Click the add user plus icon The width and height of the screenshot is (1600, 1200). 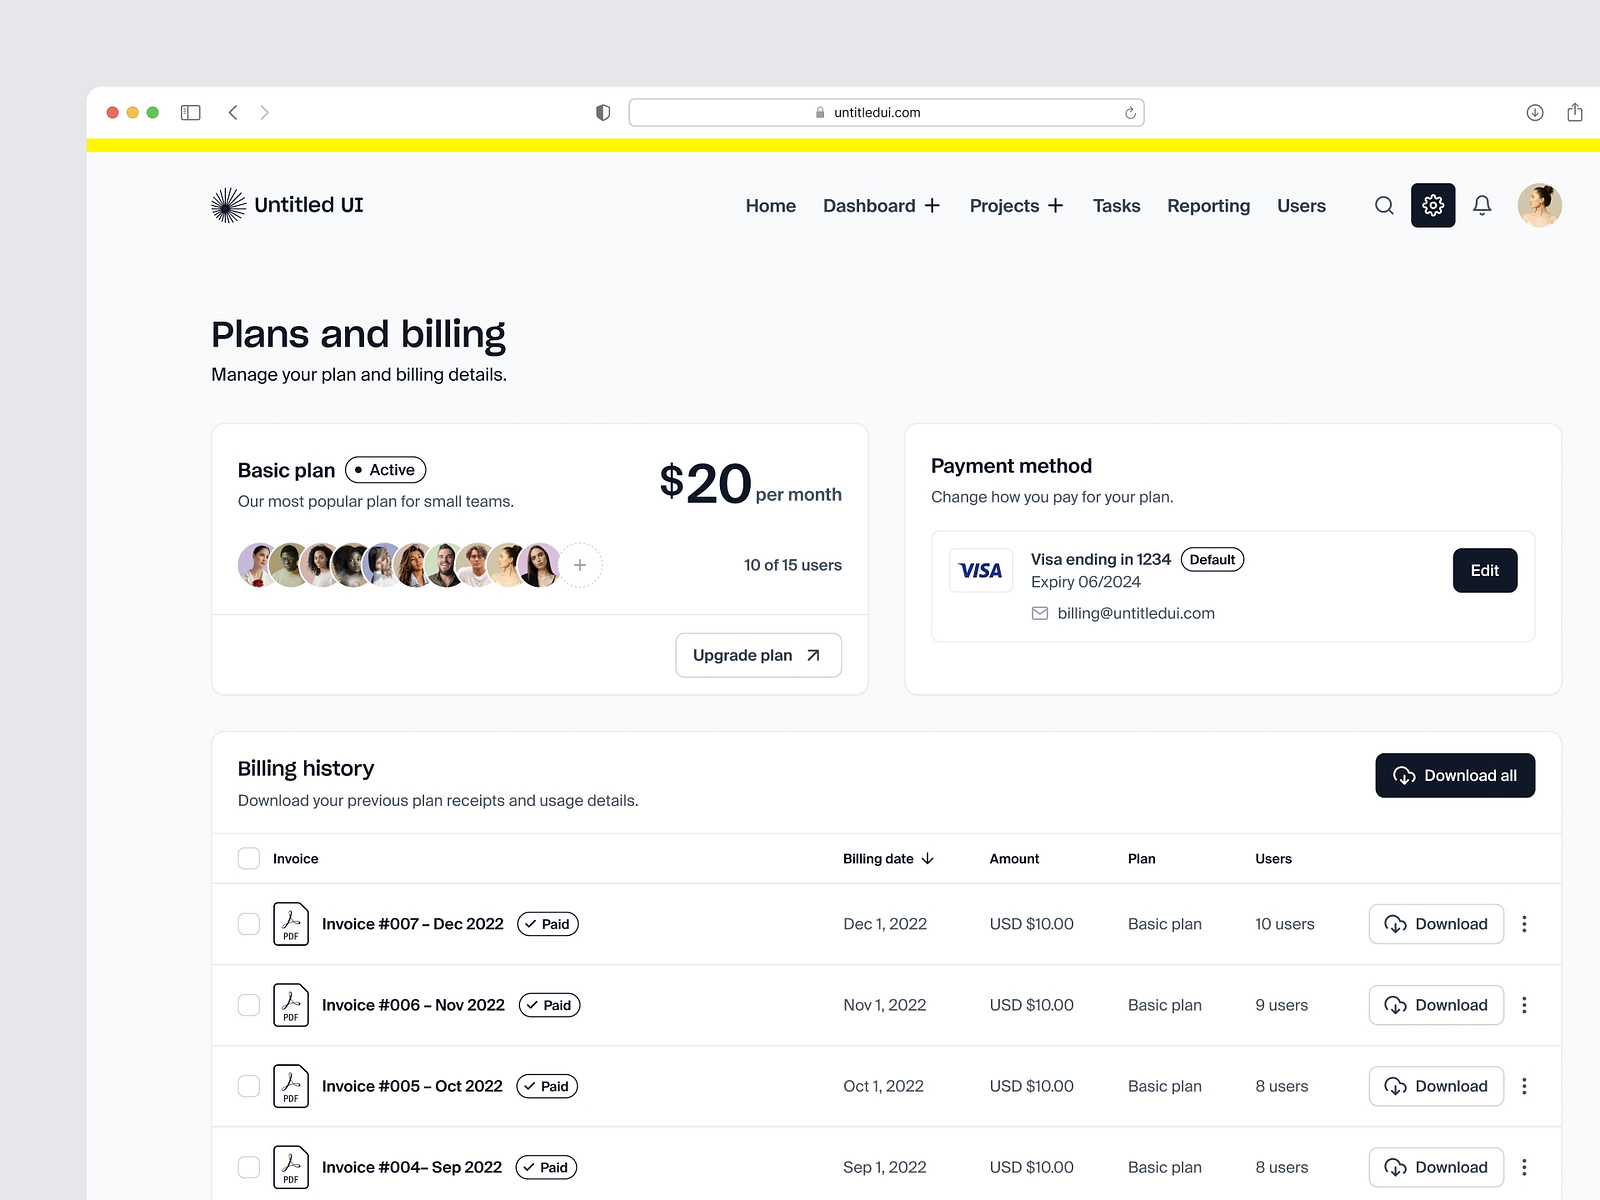(x=580, y=565)
